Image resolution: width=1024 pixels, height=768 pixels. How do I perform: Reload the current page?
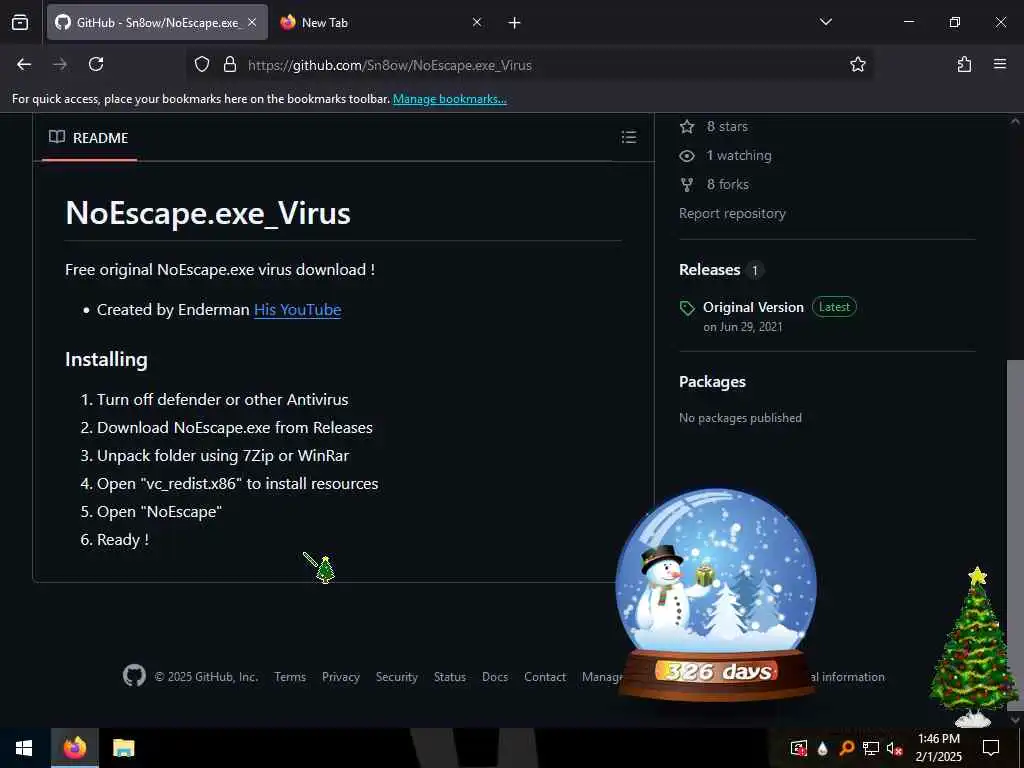click(x=96, y=64)
